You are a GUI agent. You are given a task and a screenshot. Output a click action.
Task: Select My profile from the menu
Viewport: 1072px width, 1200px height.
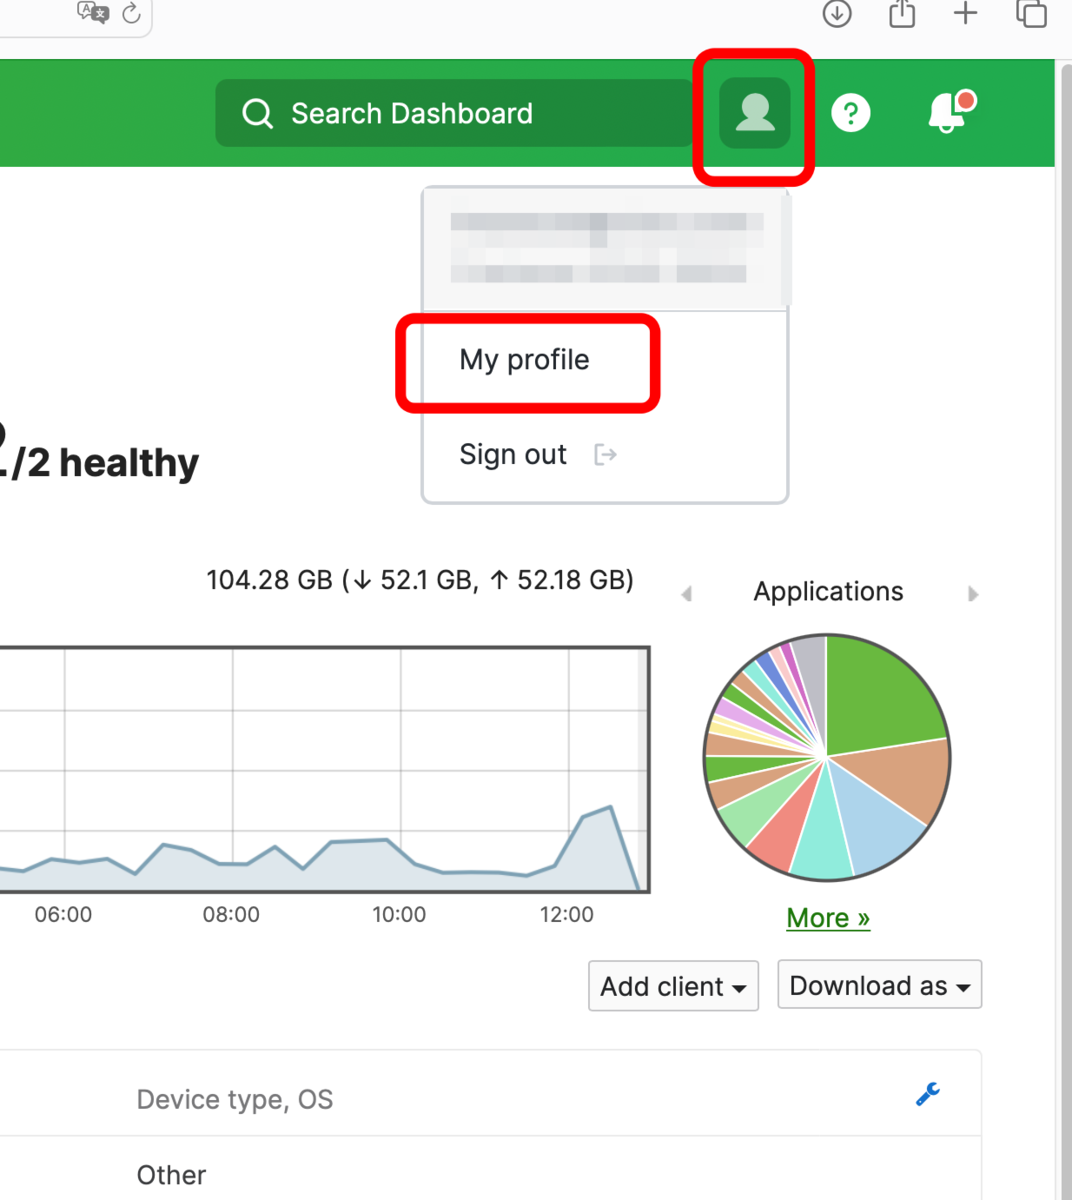(525, 360)
